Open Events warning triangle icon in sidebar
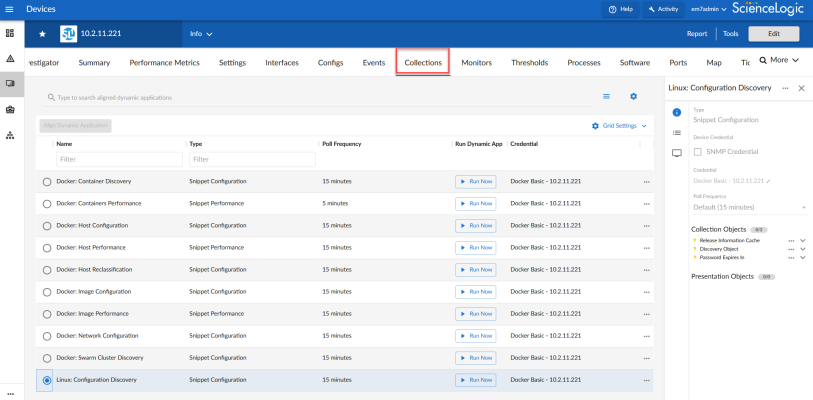Image resolution: width=813 pixels, height=400 pixels. pyautogui.click(x=10, y=59)
